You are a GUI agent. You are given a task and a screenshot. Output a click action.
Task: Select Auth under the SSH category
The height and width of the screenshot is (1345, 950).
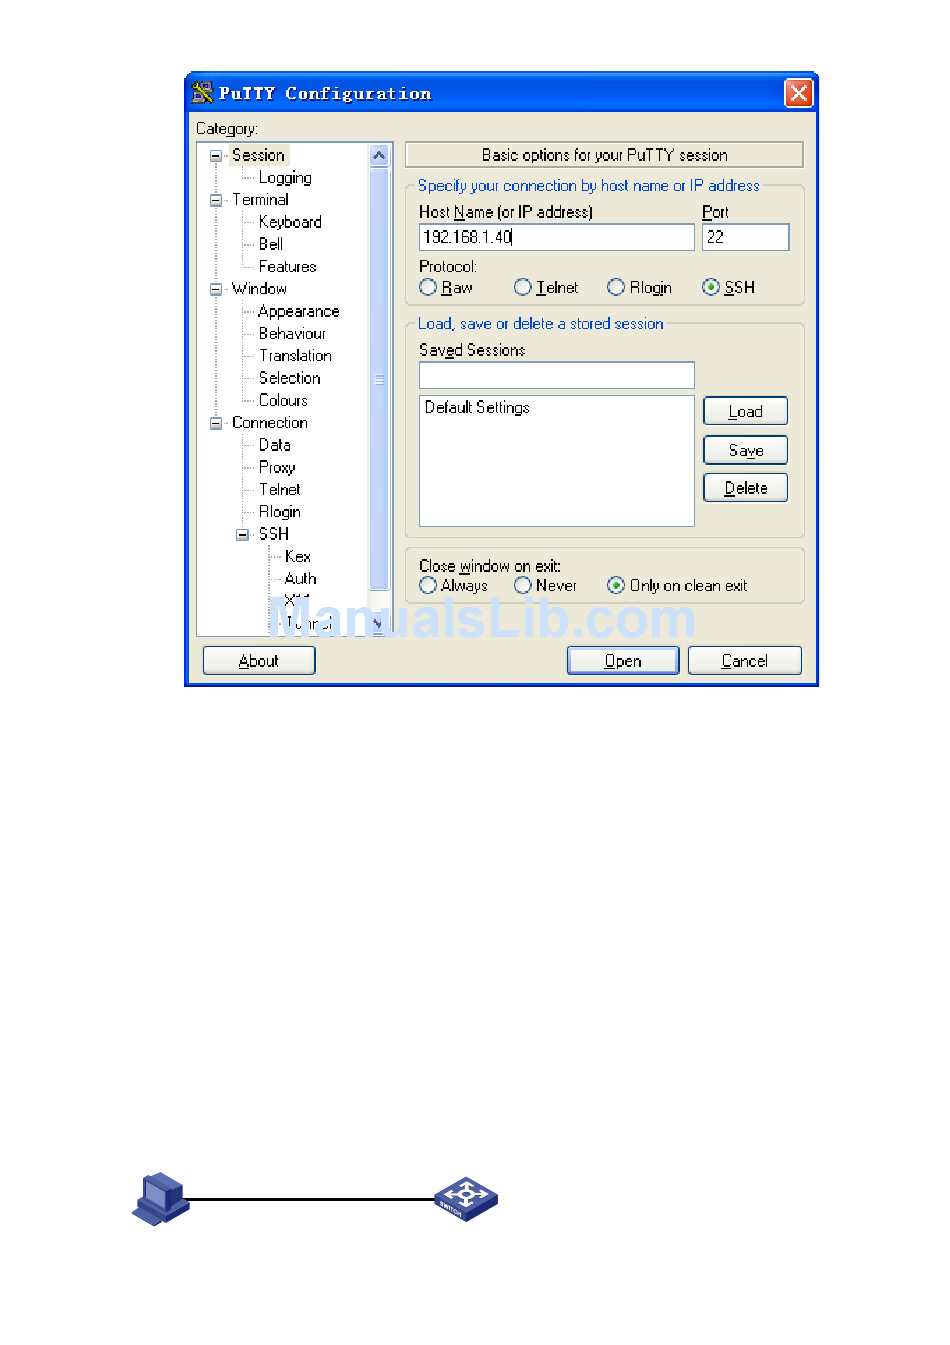pyautogui.click(x=300, y=579)
